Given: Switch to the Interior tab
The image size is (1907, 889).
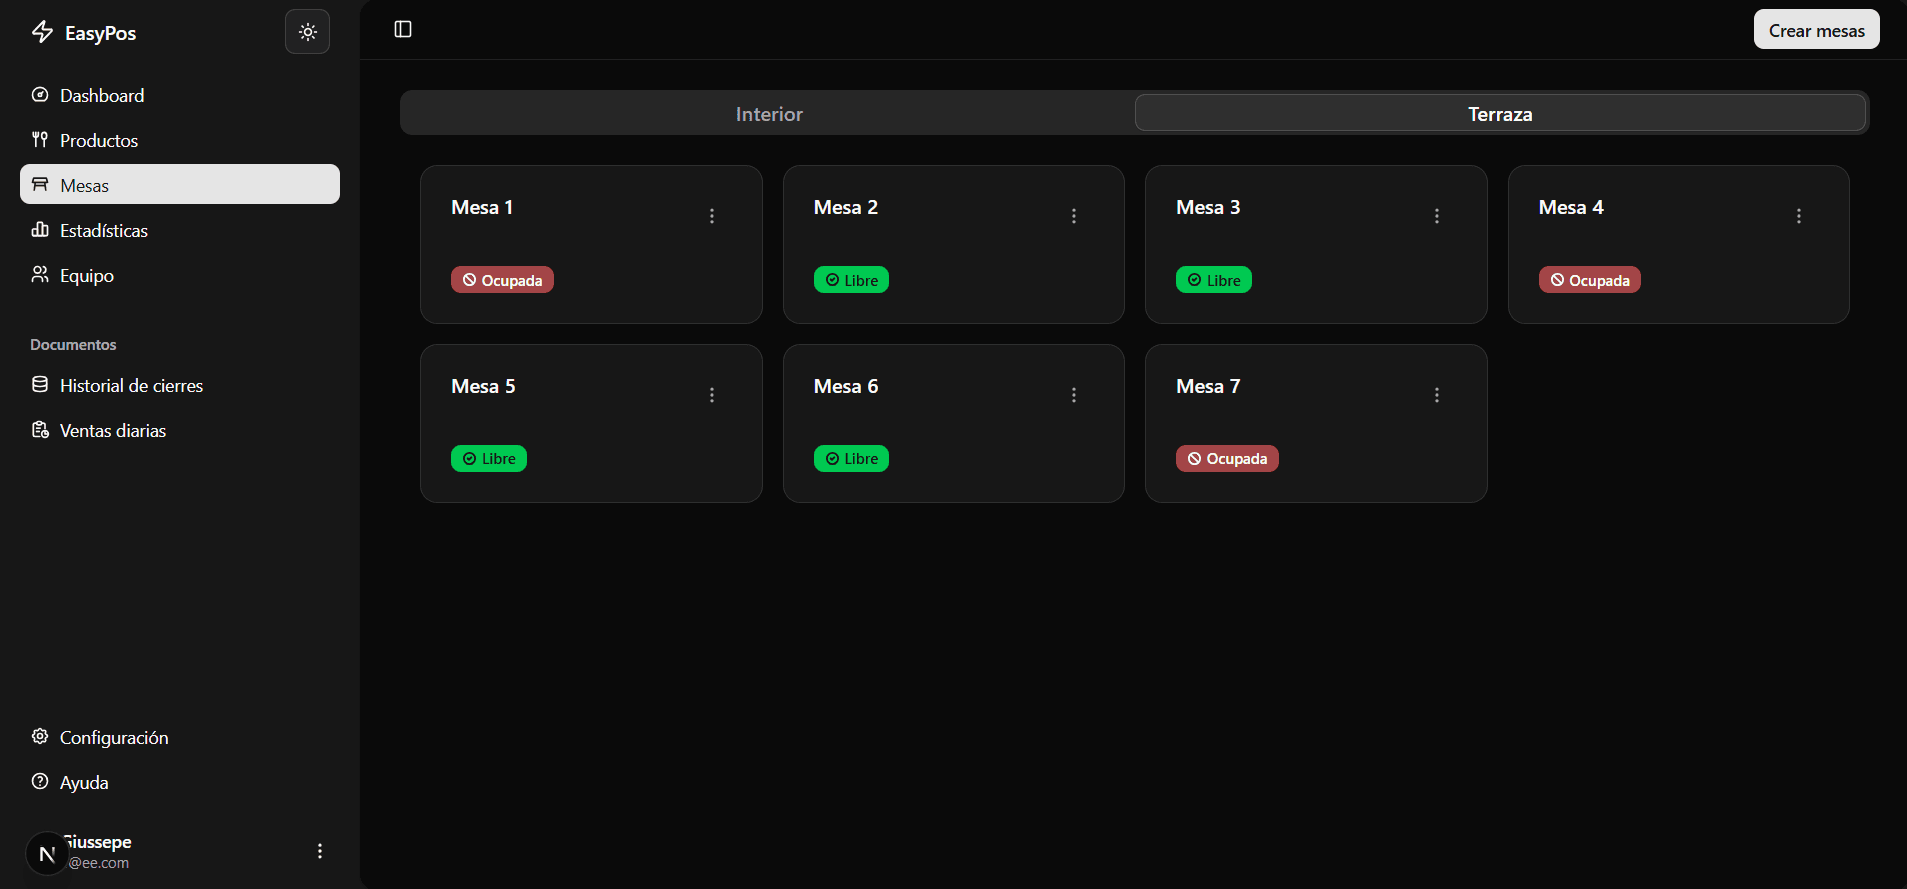Looking at the screenshot, I should coord(768,114).
